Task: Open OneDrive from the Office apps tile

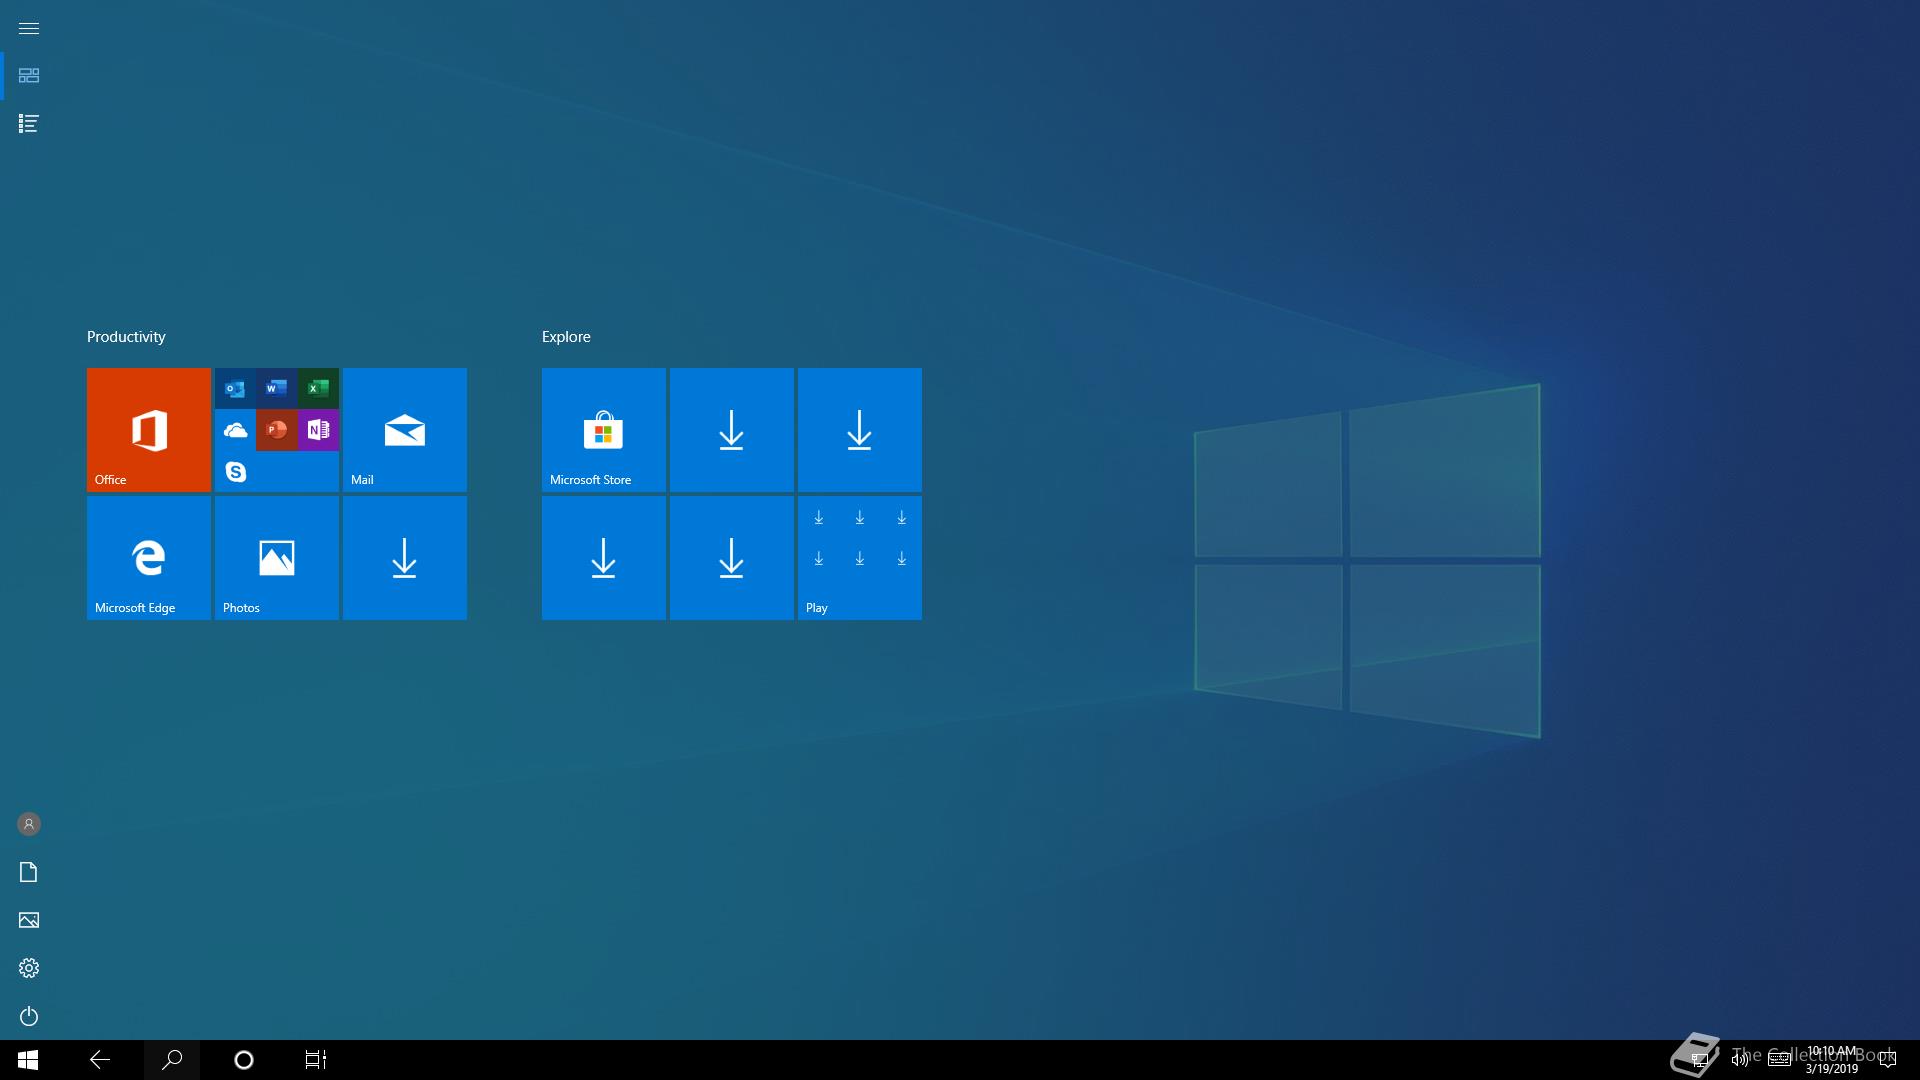Action: [235, 430]
